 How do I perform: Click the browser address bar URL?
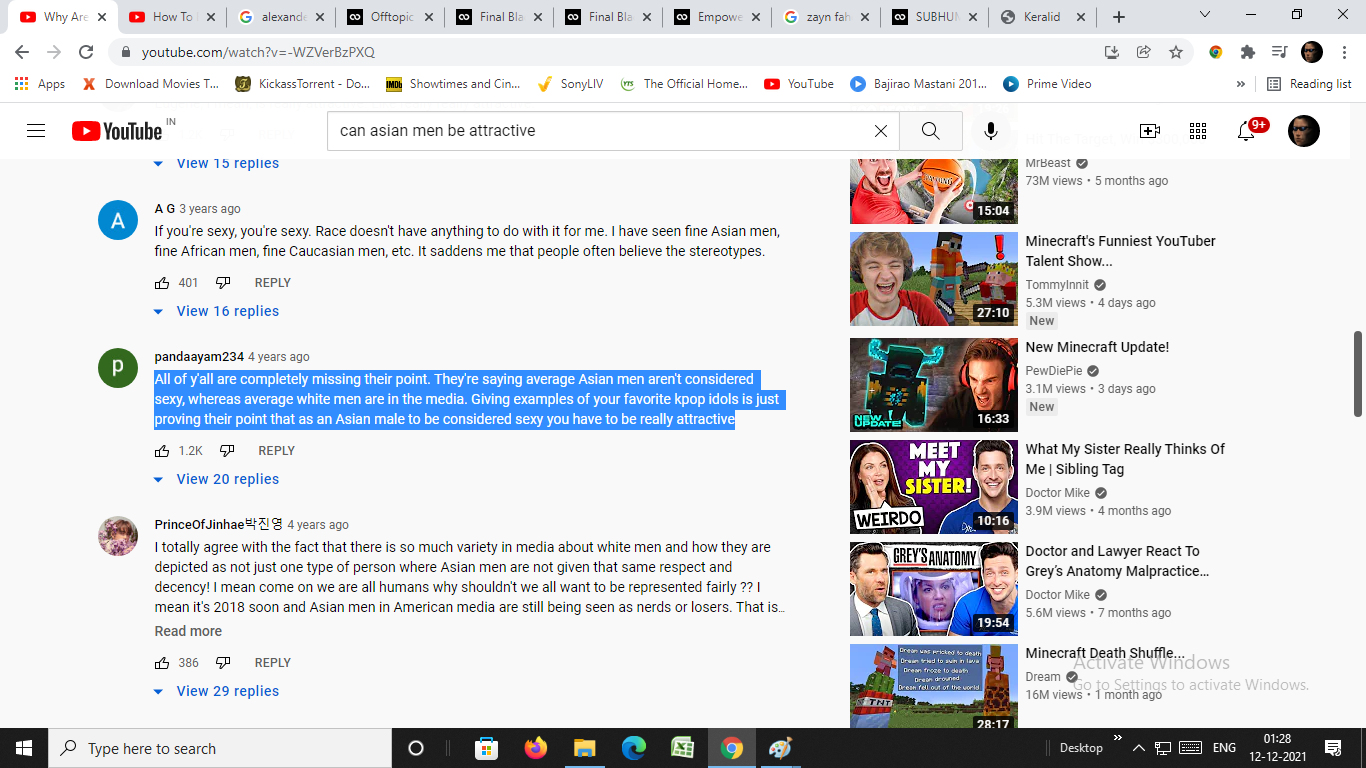(x=258, y=52)
